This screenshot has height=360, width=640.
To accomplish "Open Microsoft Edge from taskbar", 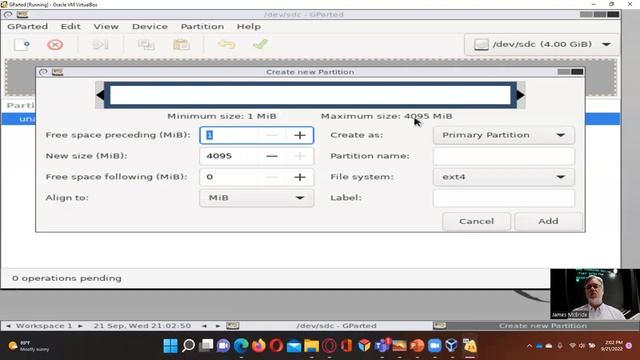I will click(241, 346).
